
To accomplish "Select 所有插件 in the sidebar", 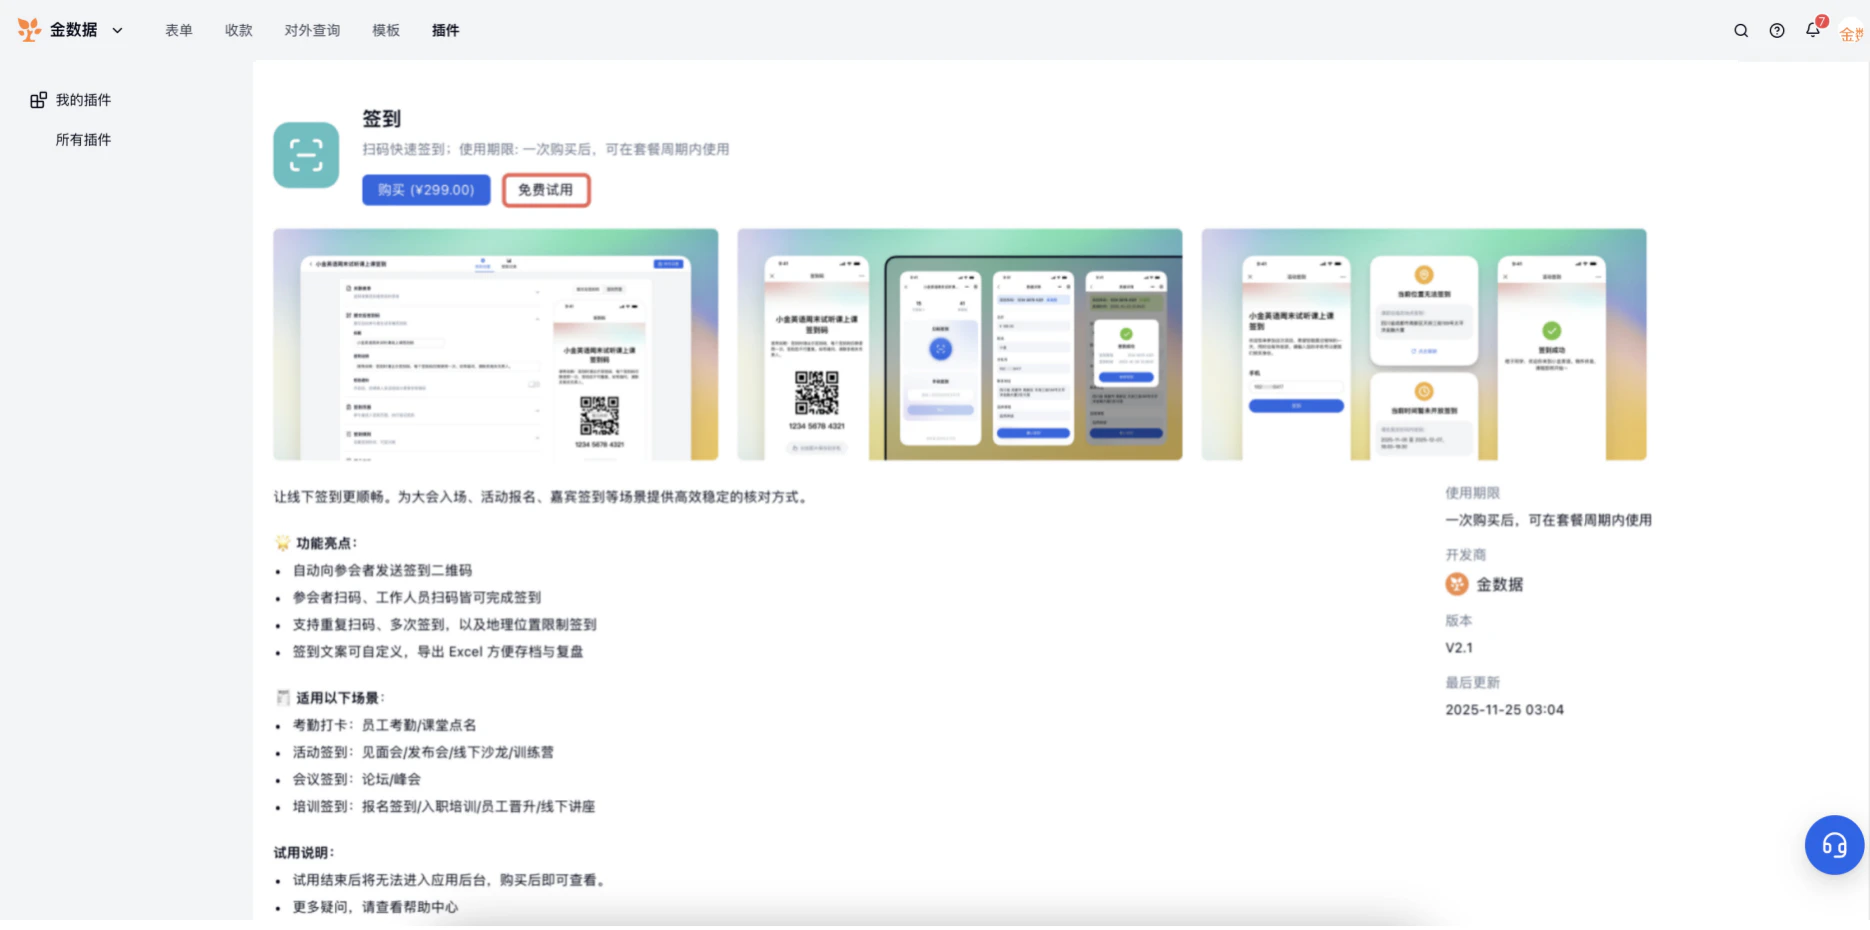I will tap(83, 140).
